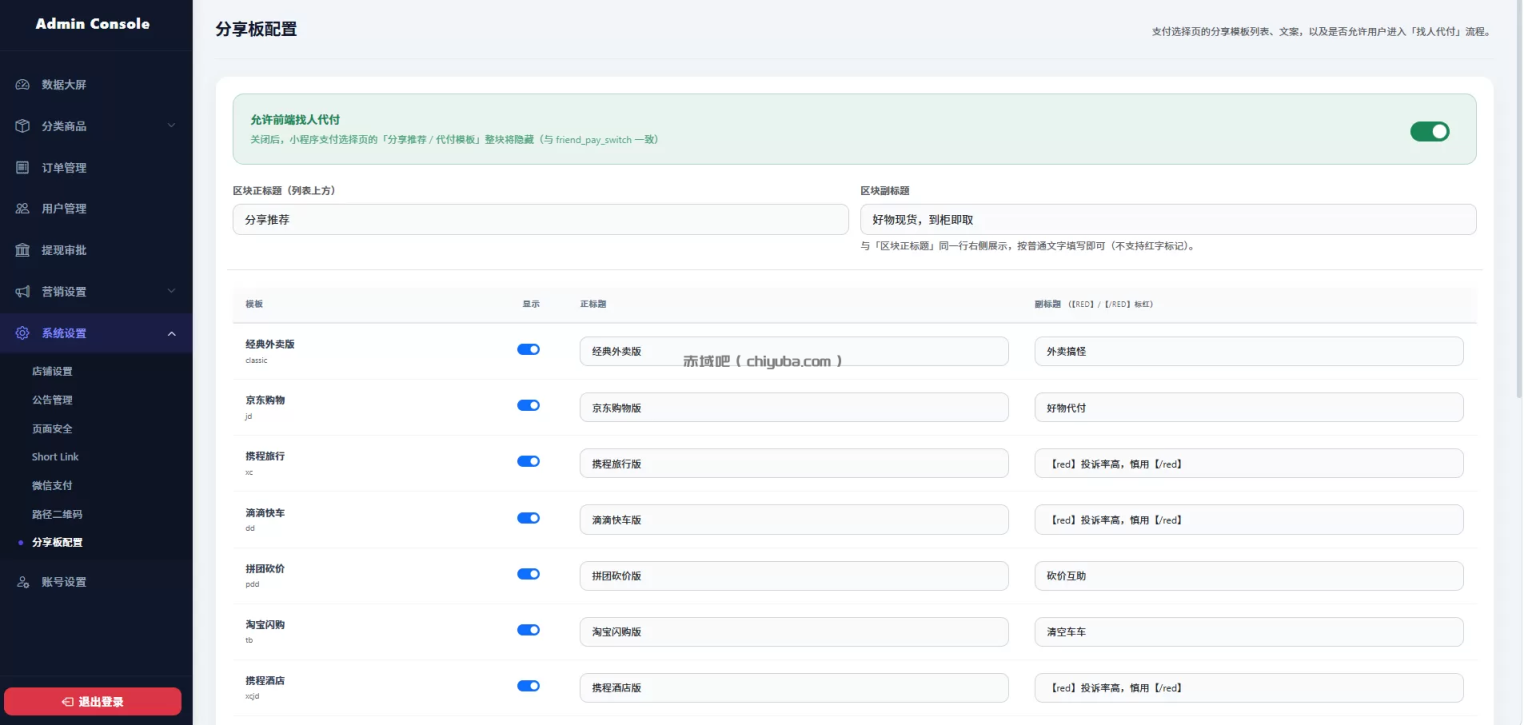Toggle display switch for 淘宝闪购 row
Screen dimensions: 1524x725
pos(528,630)
